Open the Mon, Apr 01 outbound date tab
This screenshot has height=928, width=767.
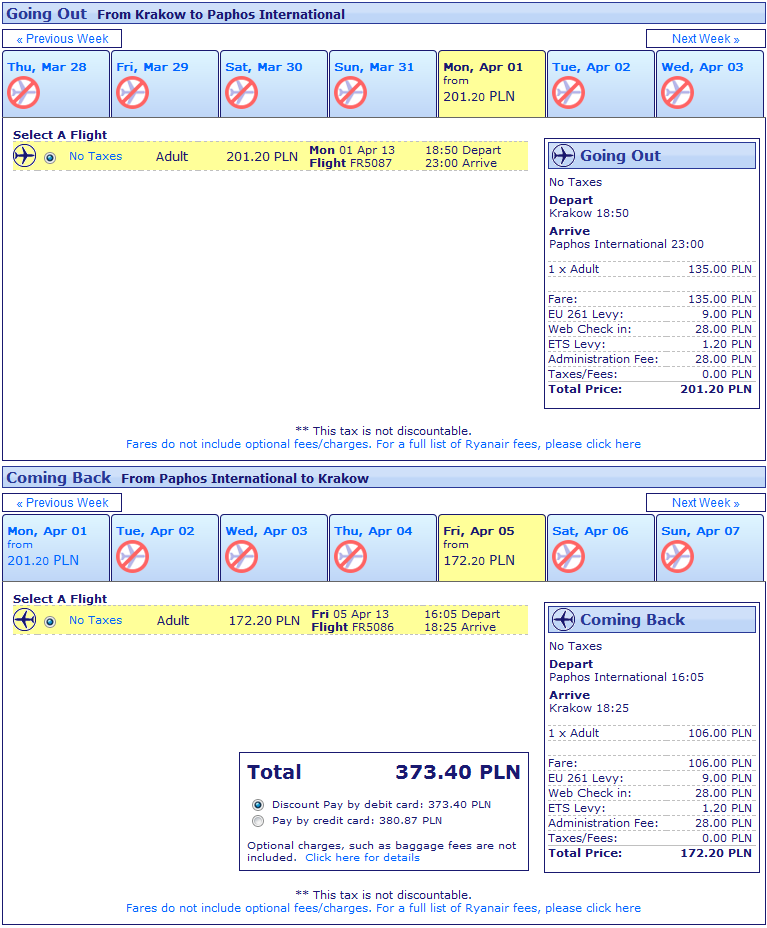coord(492,83)
